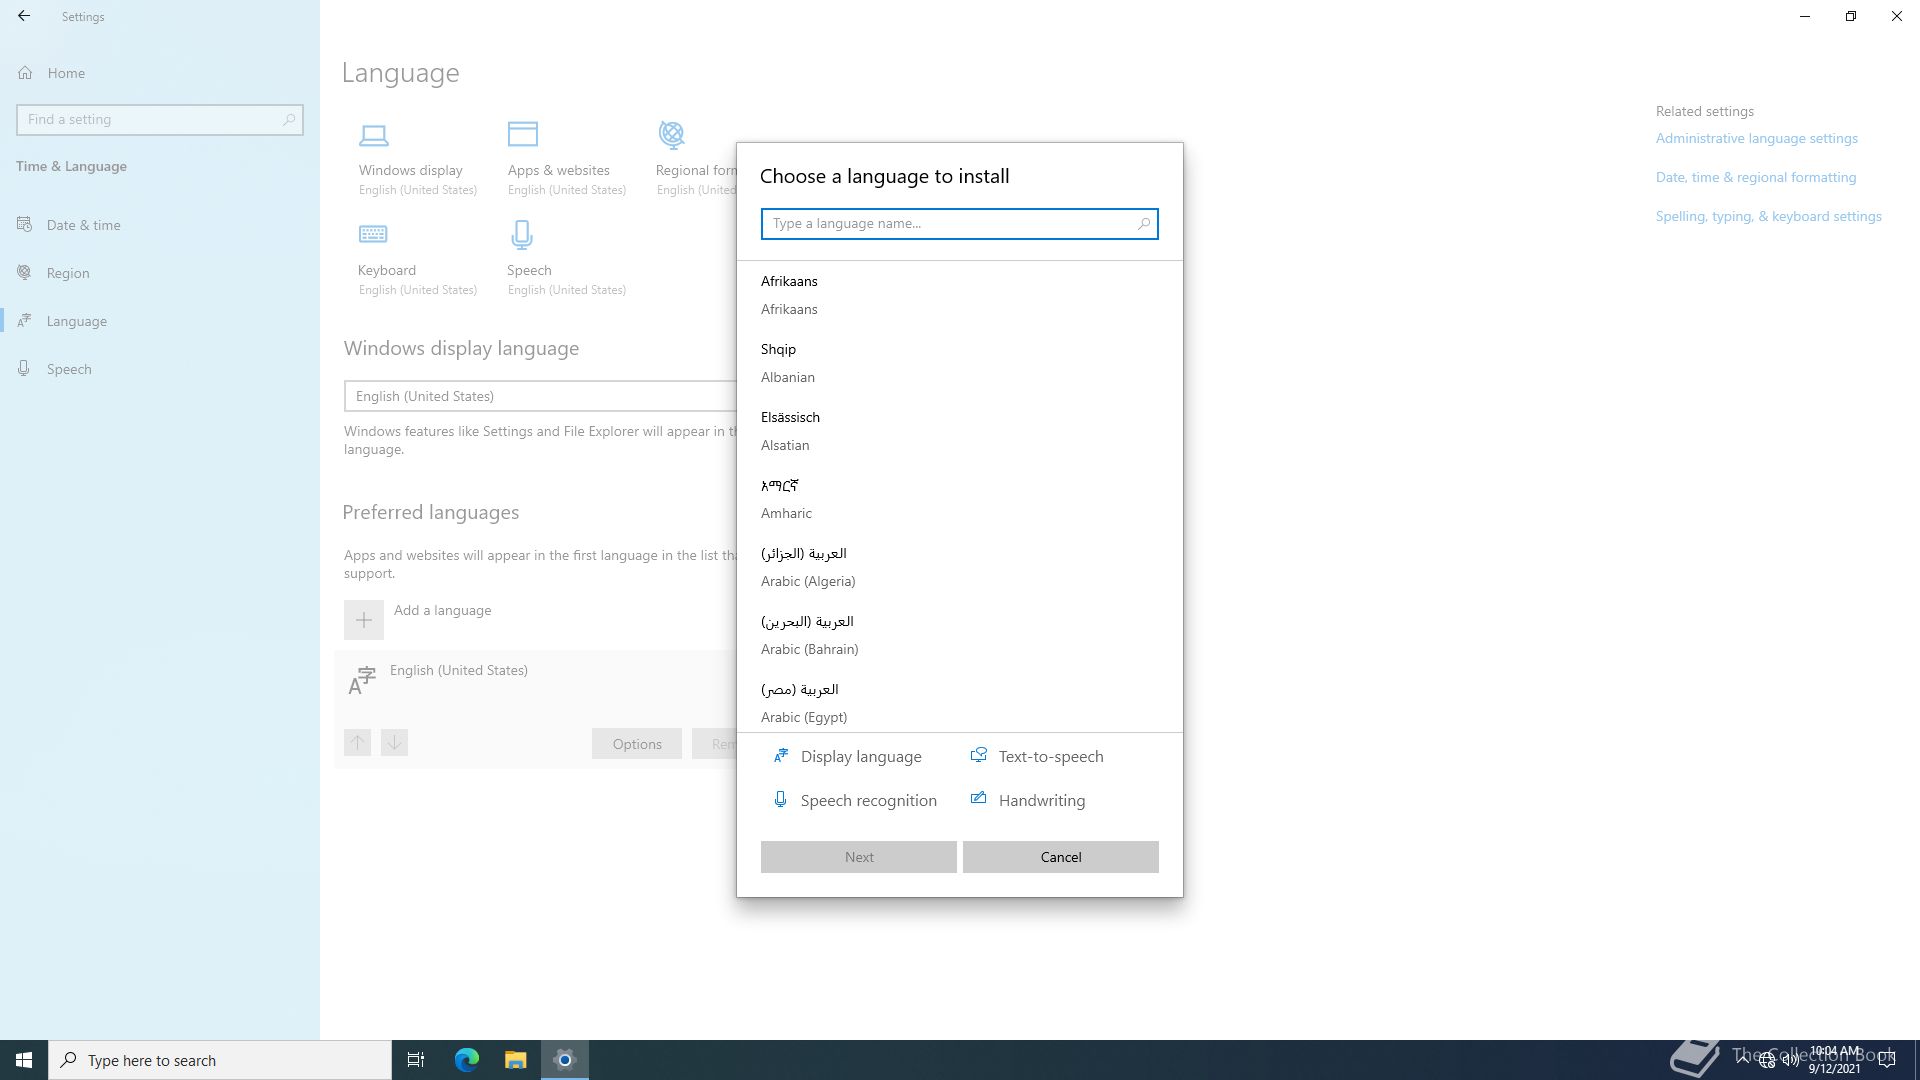Click the move language up arrow
This screenshot has width=1920, height=1080.
[357, 742]
